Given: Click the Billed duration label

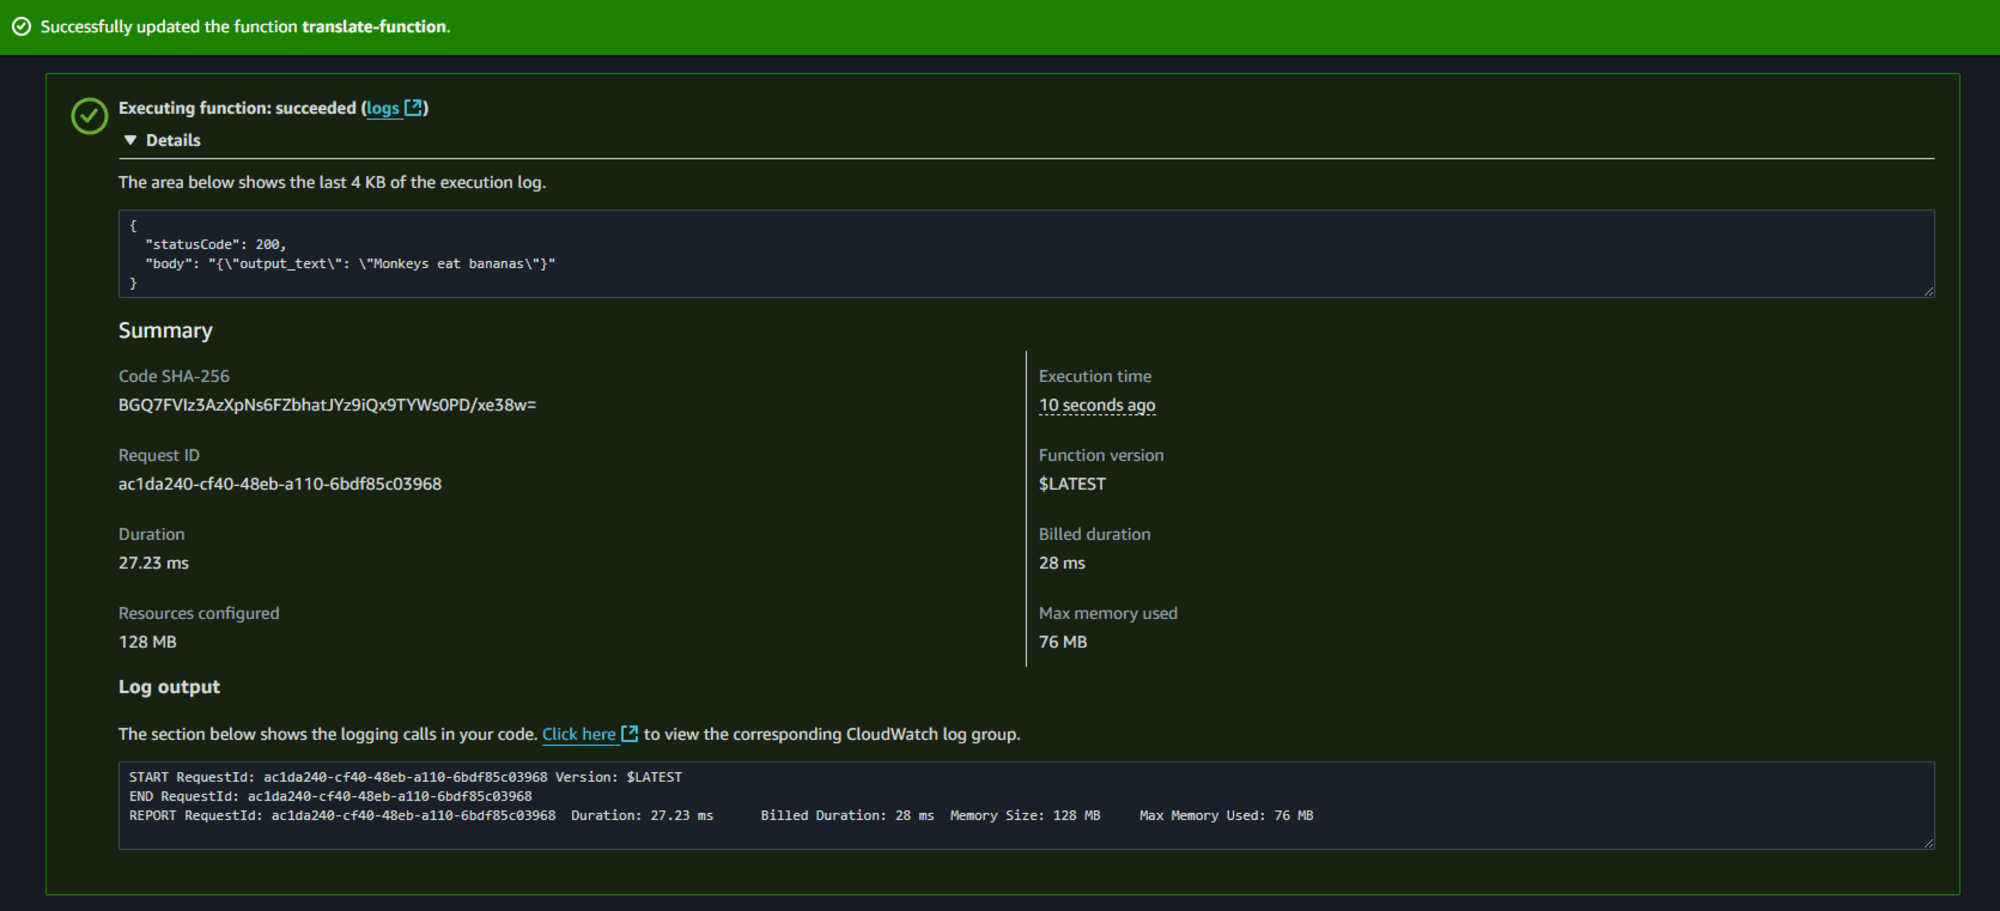Looking at the screenshot, I should click(1095, 534).
